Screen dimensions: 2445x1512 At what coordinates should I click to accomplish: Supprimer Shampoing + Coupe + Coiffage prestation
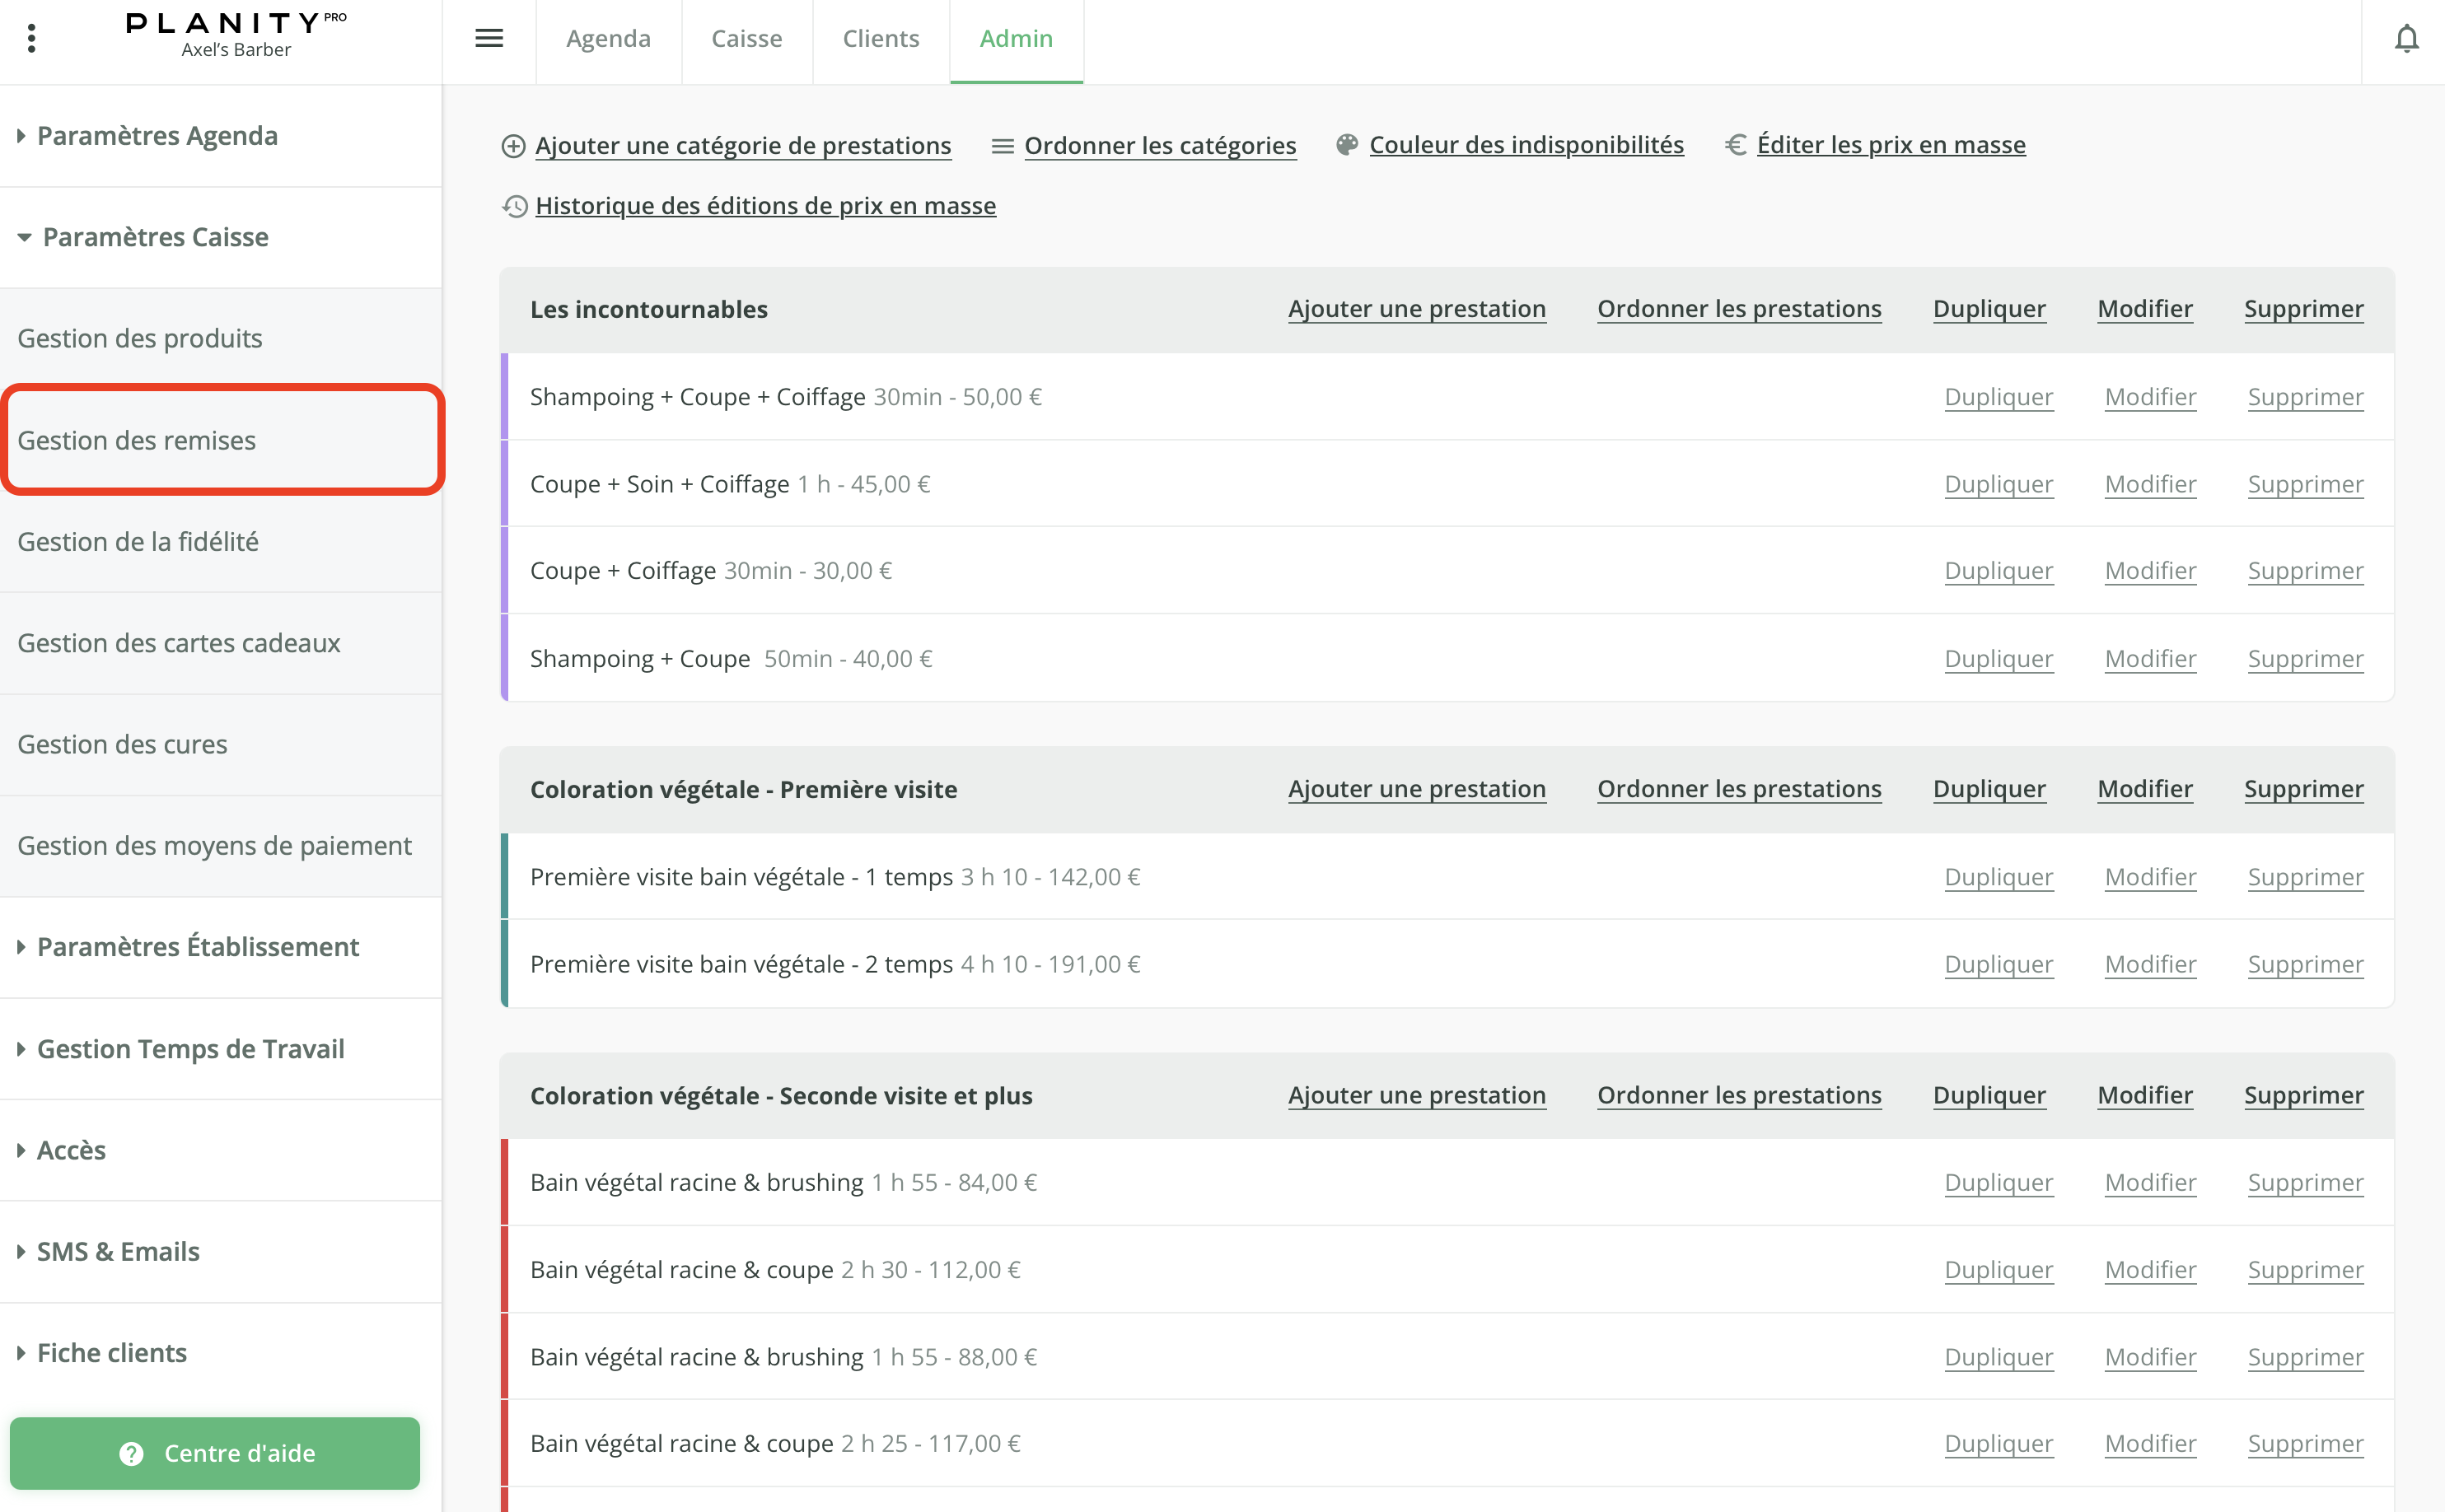point(2304,397)
